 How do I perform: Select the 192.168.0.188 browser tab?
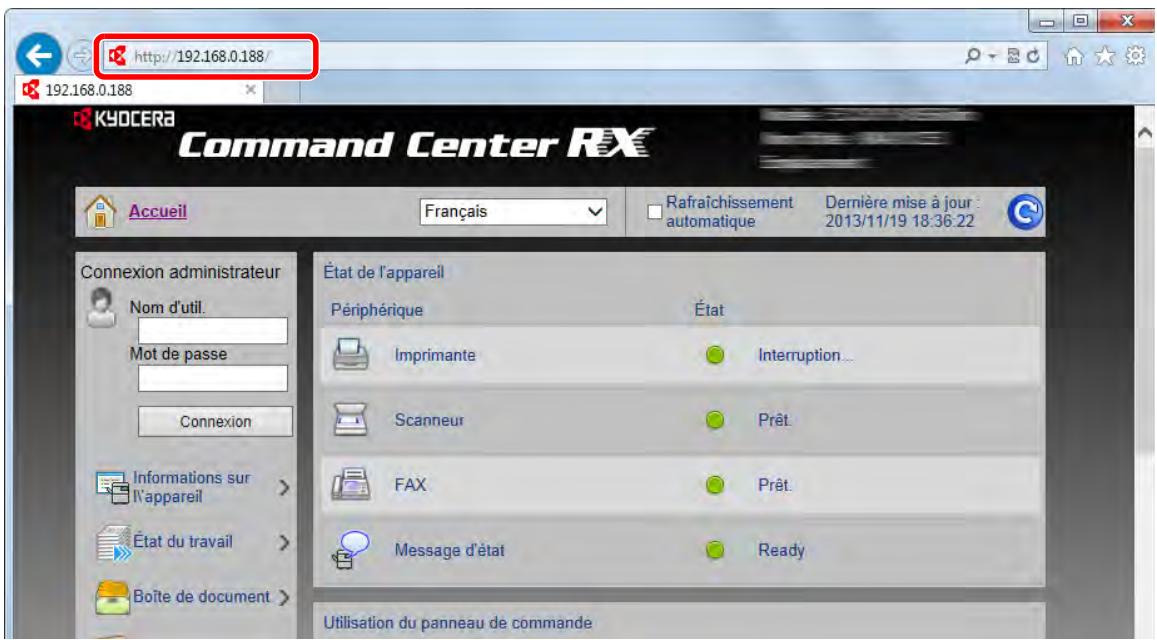click(140, 90)
